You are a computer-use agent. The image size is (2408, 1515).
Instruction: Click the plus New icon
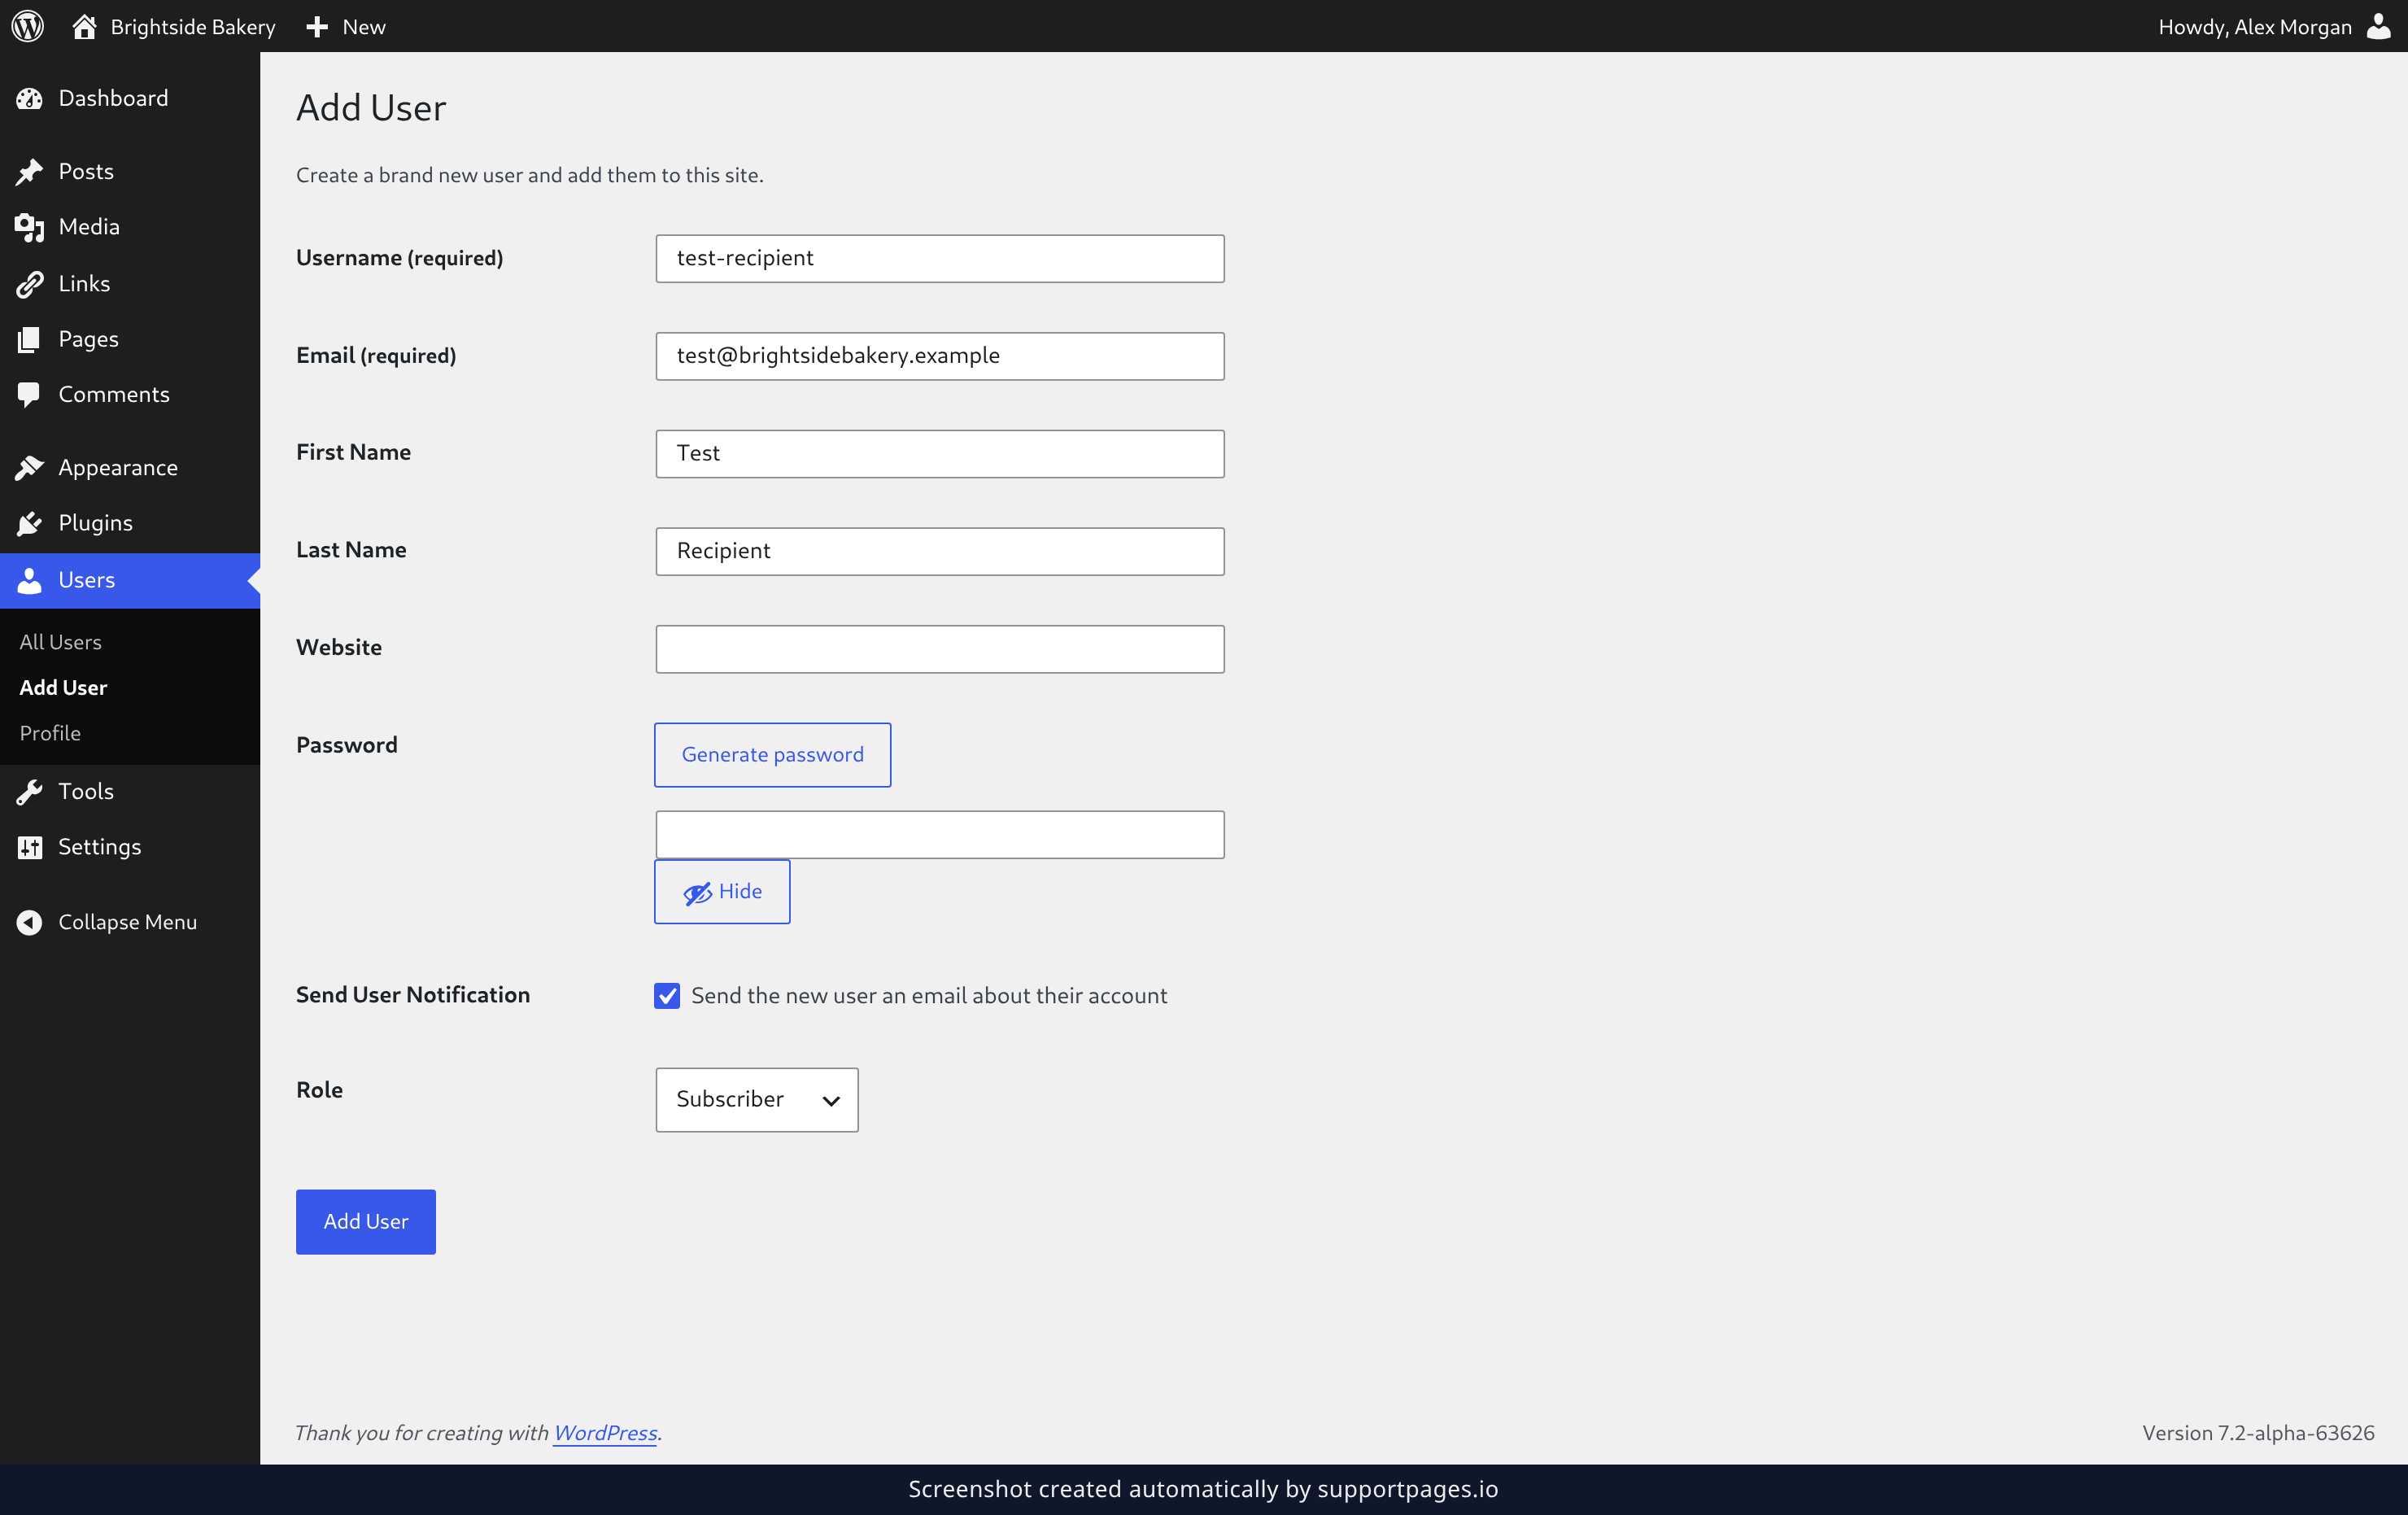(317, 27)
